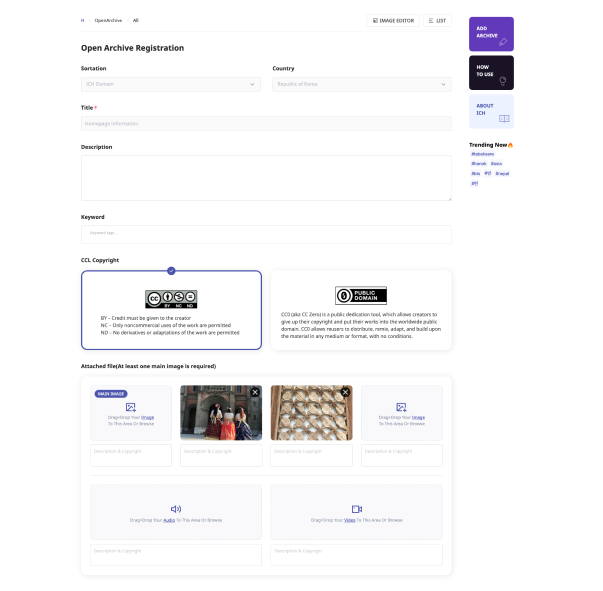Remove the hanbok women photo
The height and width of the screenshot is (591, 603).
[x=255, y=392]
